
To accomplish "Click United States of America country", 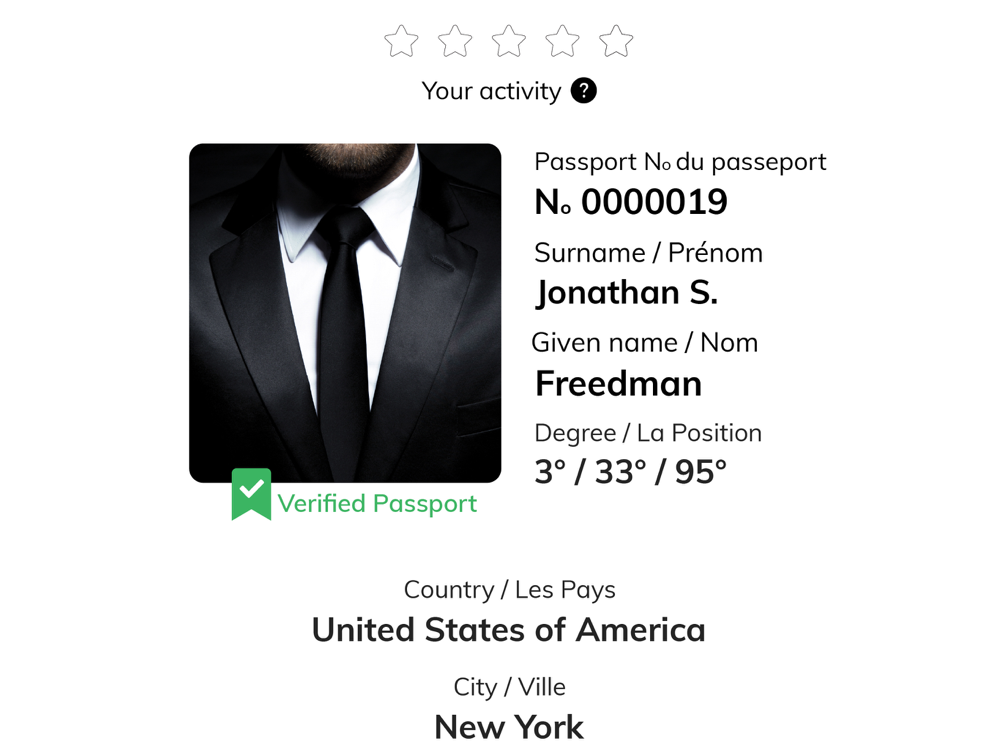I will 508,630.
